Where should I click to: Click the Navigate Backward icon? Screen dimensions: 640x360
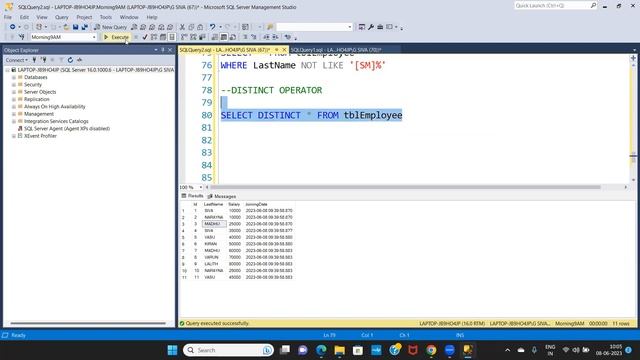tap(13, 27)
